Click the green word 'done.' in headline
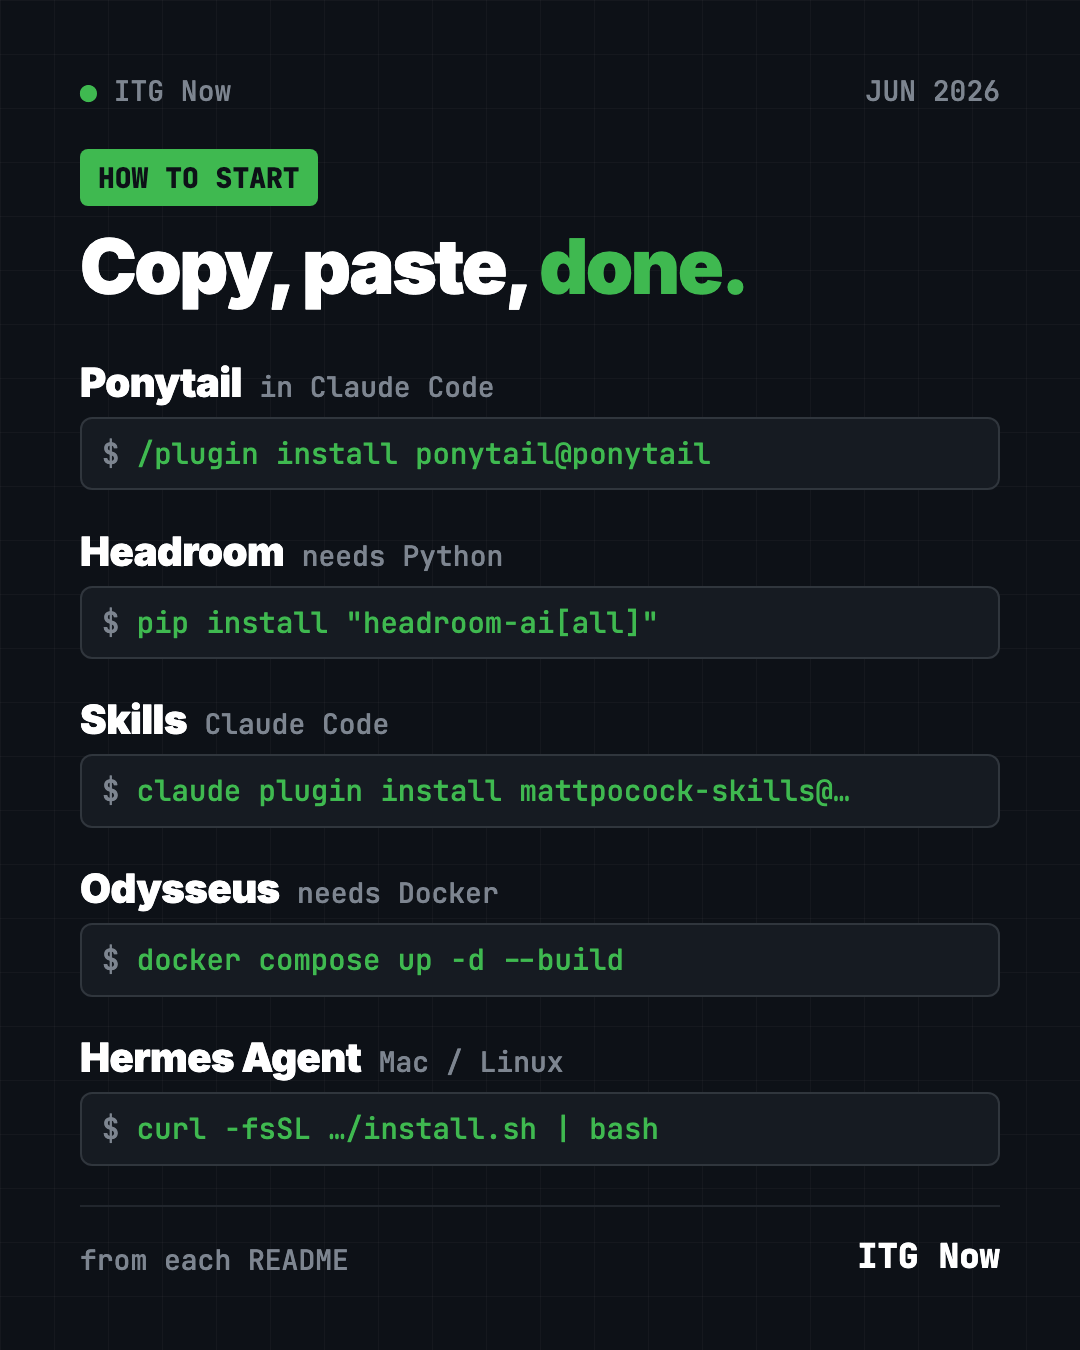Screen dimensions: 1080x1350 643,268
